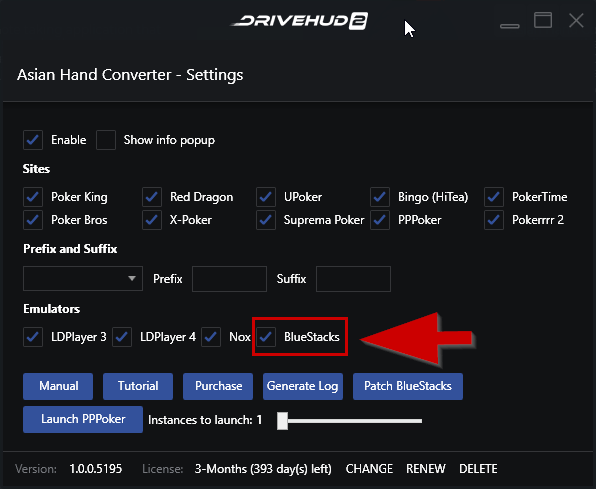
Task: Close the Asian Hand Converter window
Action: tap(576, 21)
